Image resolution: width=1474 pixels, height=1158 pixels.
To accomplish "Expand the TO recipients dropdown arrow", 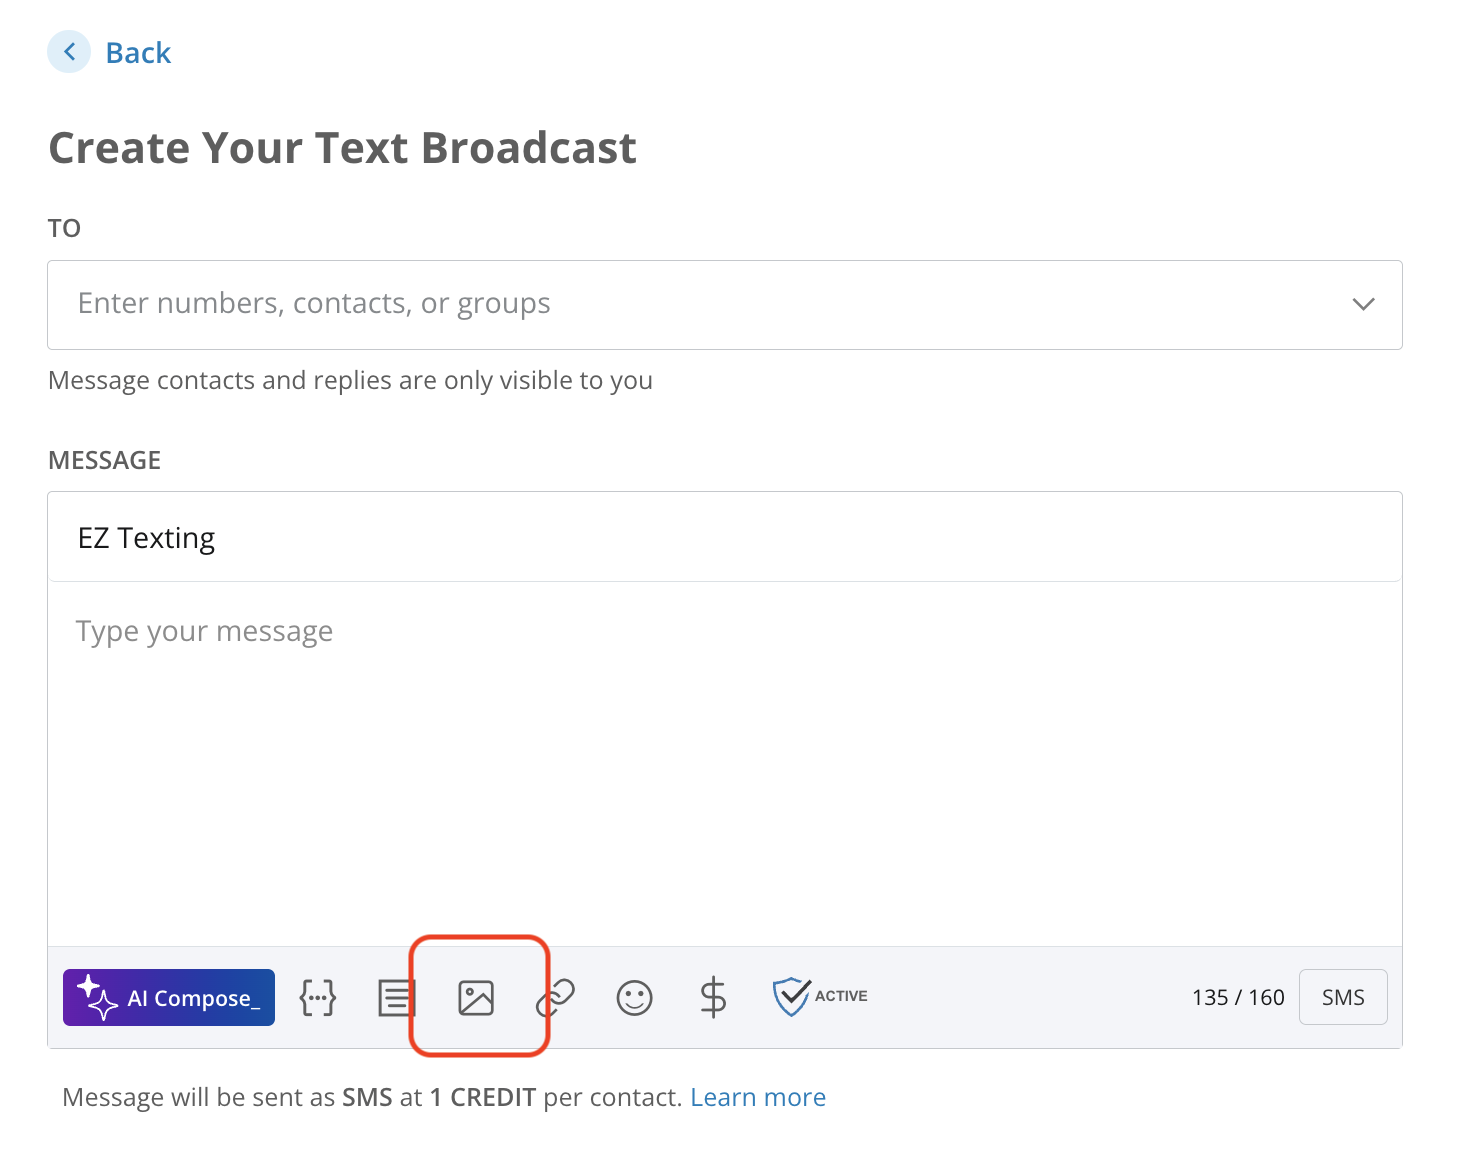I will [x=1363, y=304].
